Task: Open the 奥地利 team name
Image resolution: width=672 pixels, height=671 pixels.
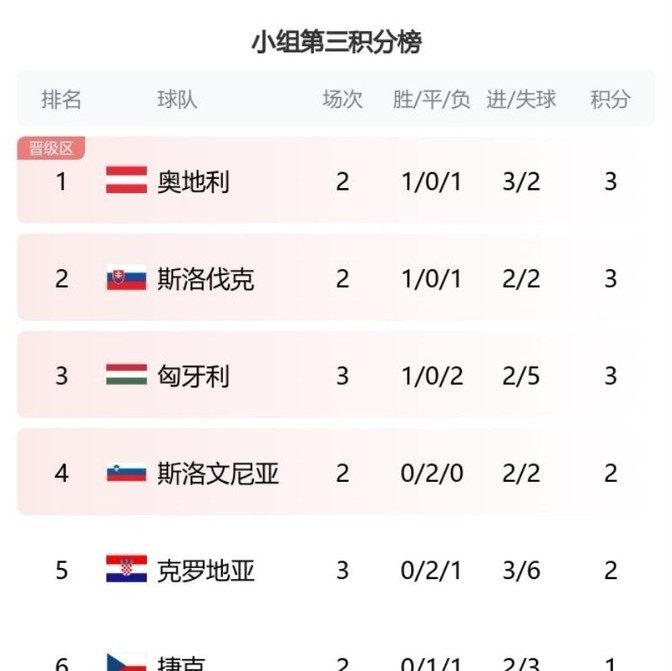Action: pyautogui.click(x=194, y=181)
